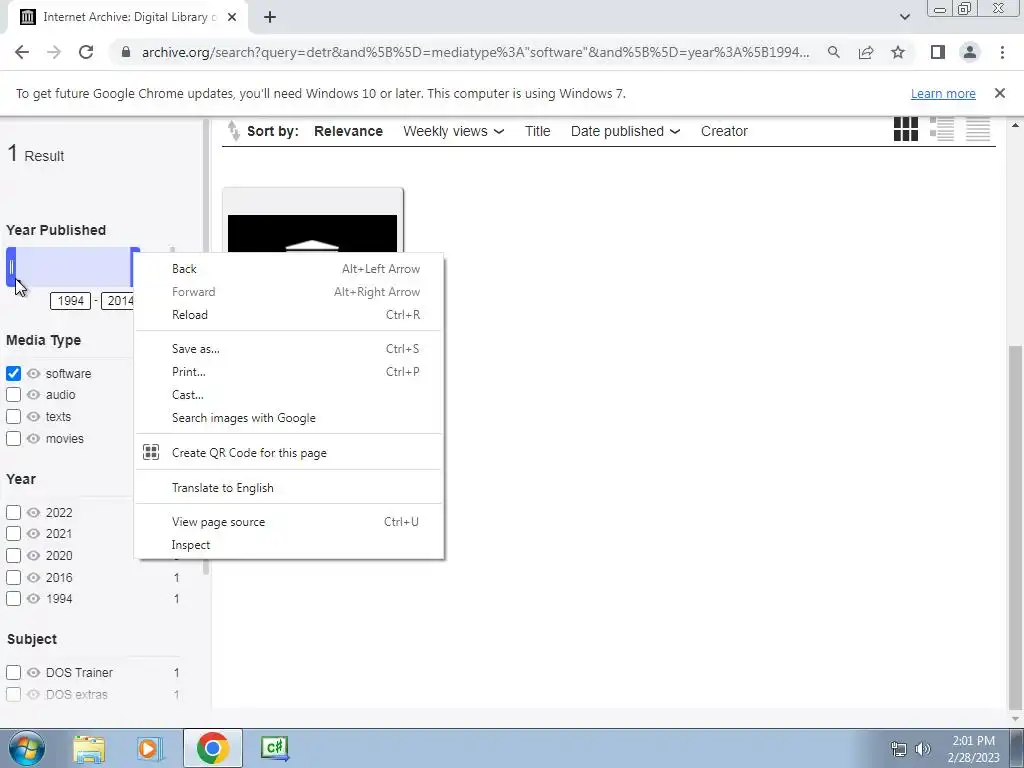Image resolution: width=1024 pixels, height=768 pixels.
Task: Choose Translate to English
Action: click(x=289, y=488)
